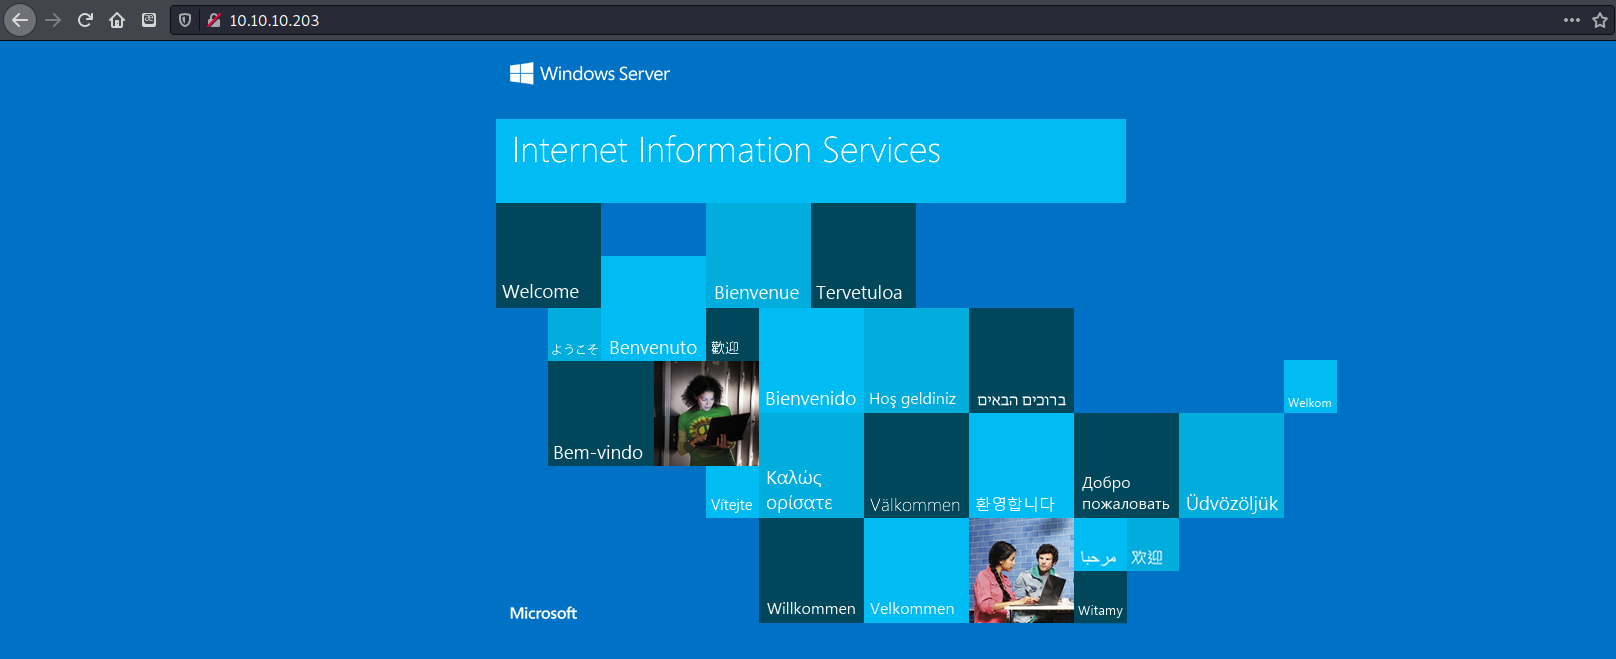Show the insecure connection padlock info
This screenshot has height=659, width=1616.
[214, 20]
